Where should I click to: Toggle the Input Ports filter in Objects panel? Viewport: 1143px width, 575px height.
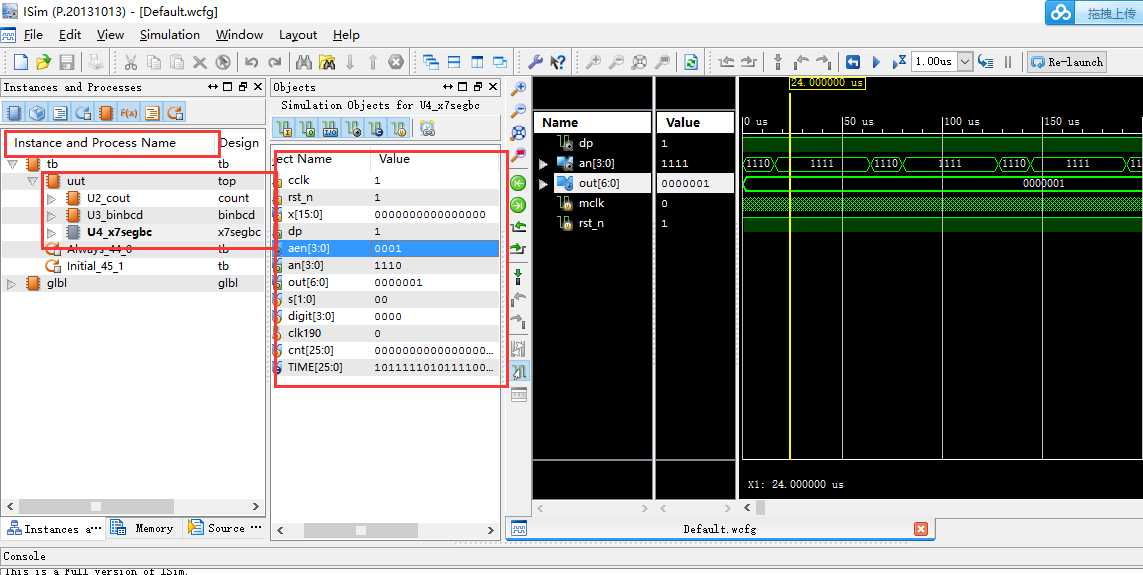point(285,129)
